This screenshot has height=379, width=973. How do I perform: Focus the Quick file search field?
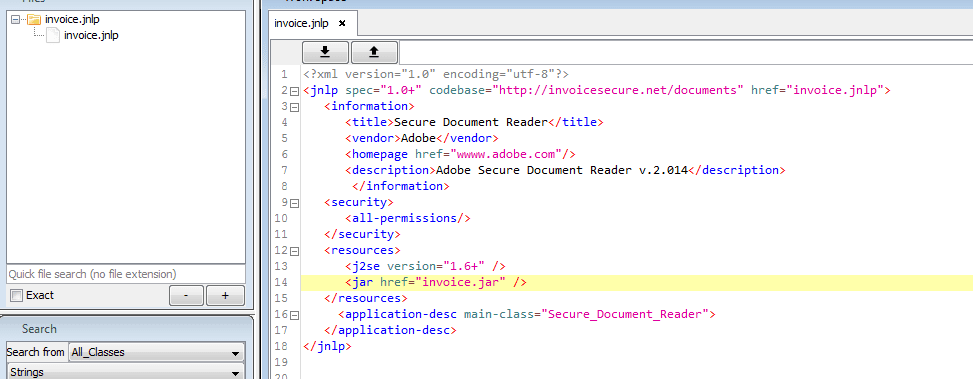(126, 274)
